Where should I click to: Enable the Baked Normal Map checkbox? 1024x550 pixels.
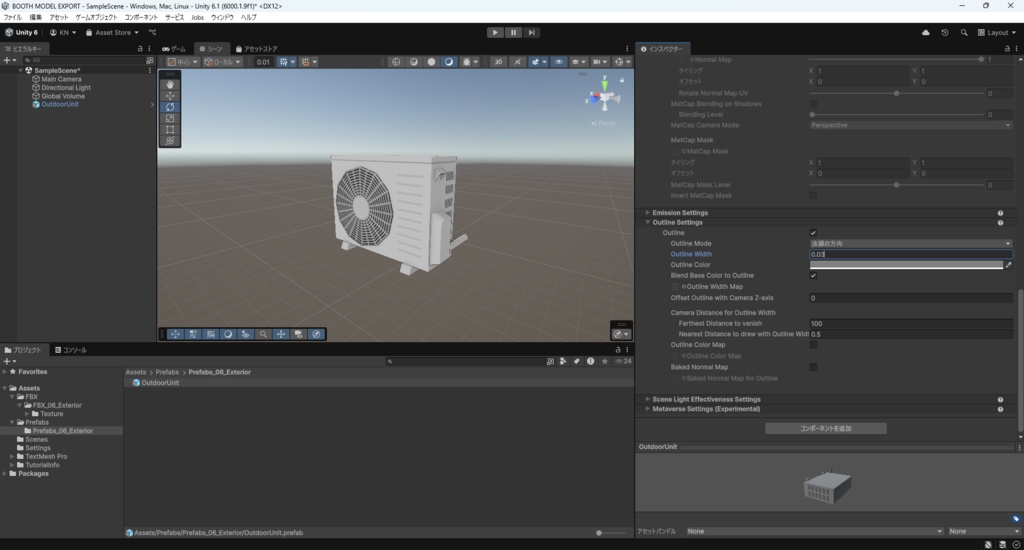point(813,367)
